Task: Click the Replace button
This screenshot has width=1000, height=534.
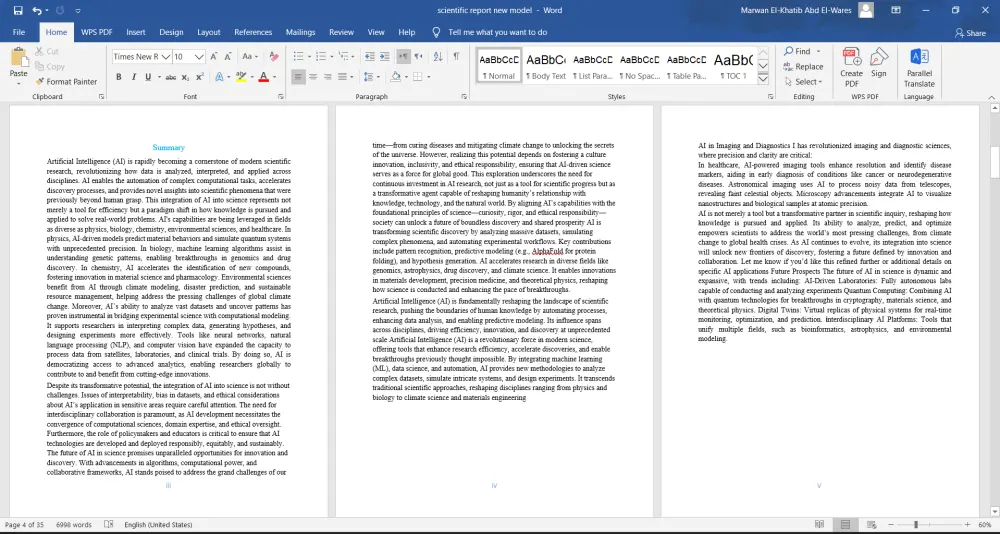Action: click(804, 66)
